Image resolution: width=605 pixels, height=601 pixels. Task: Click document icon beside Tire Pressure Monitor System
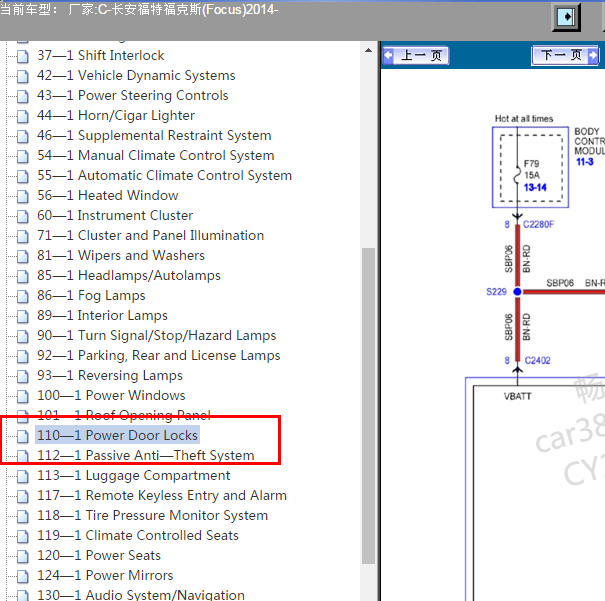(23, 517)
